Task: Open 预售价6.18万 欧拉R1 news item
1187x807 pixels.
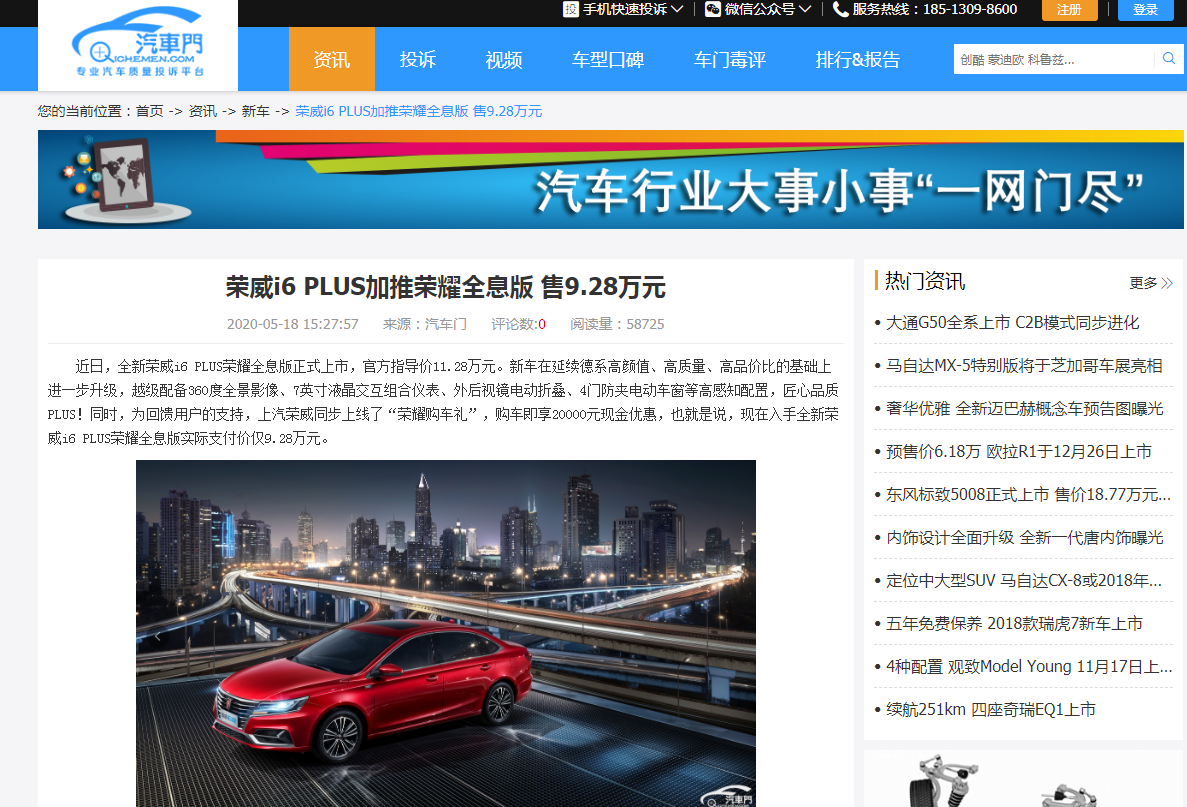Action: coord(1019,452)
